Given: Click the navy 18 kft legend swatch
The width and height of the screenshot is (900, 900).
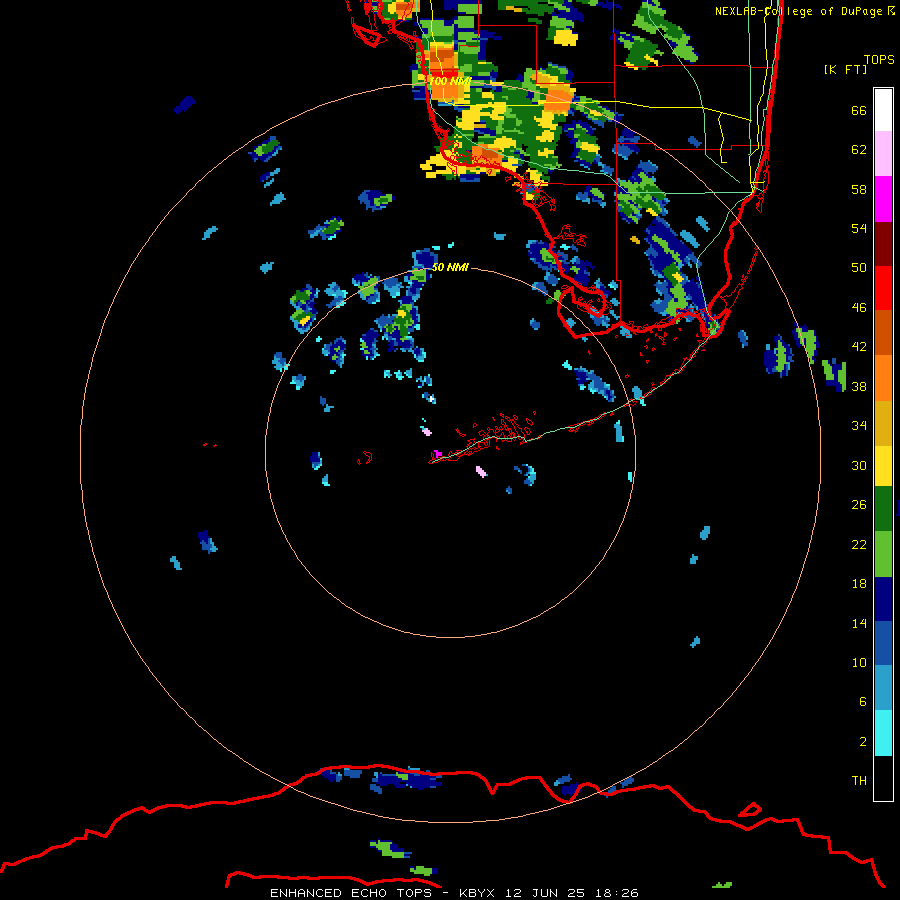Looking at the screenshot, I should coord(883,599).
